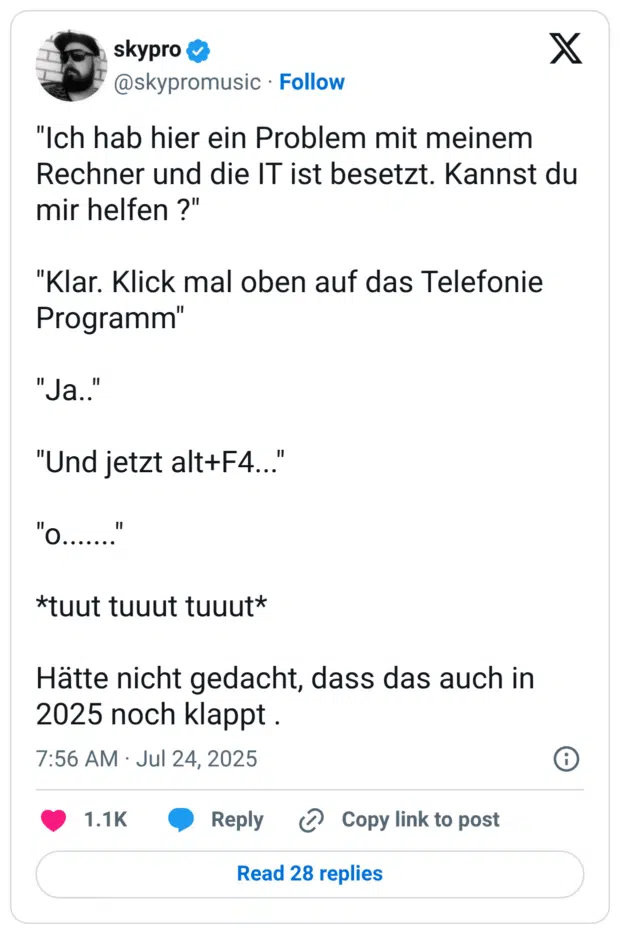Click the Read 28 replies button
This screenshot has height=934, width=620.
[309, 874]
